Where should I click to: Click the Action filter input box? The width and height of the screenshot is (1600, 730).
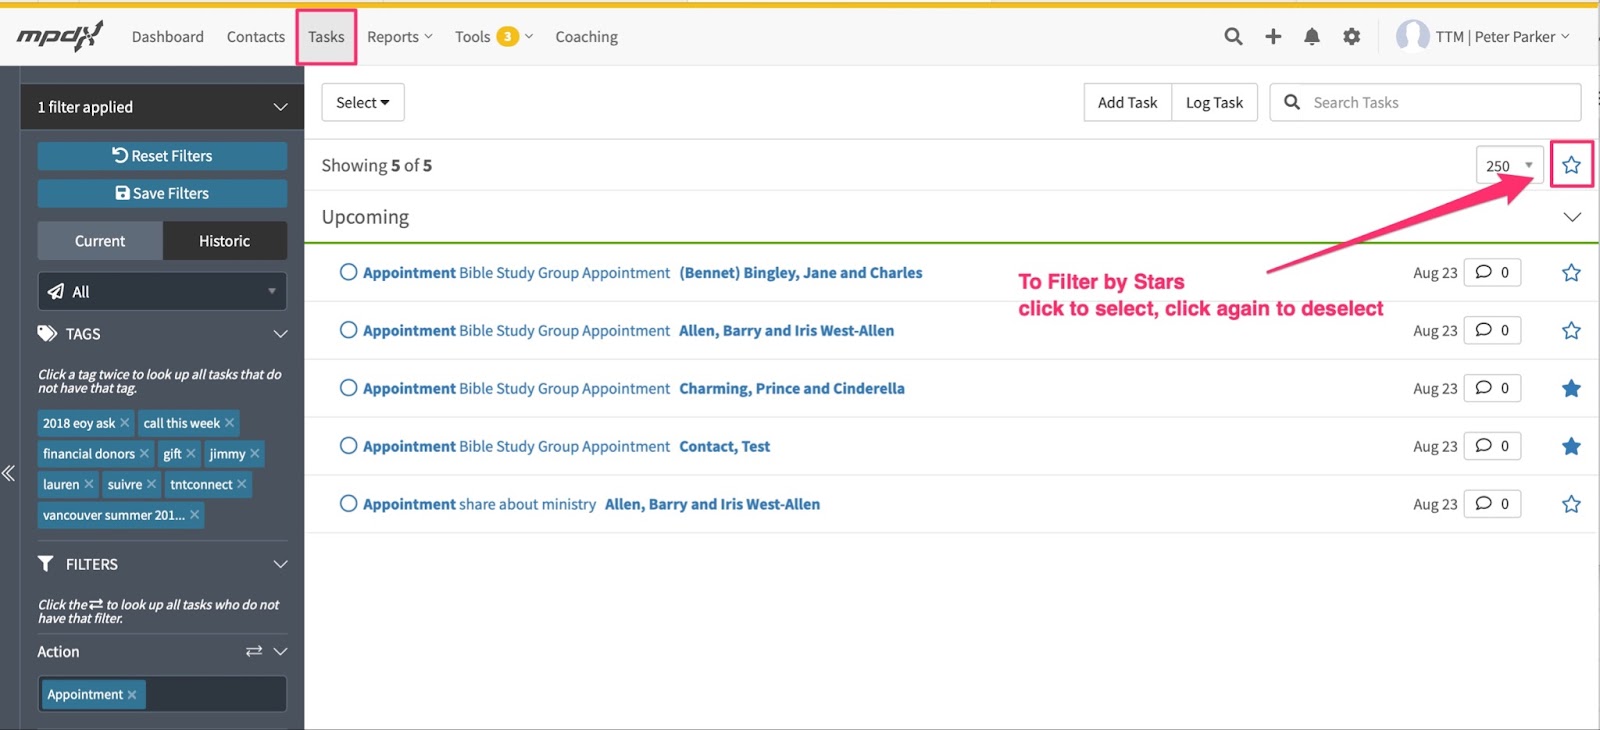(x=162, y=694)
